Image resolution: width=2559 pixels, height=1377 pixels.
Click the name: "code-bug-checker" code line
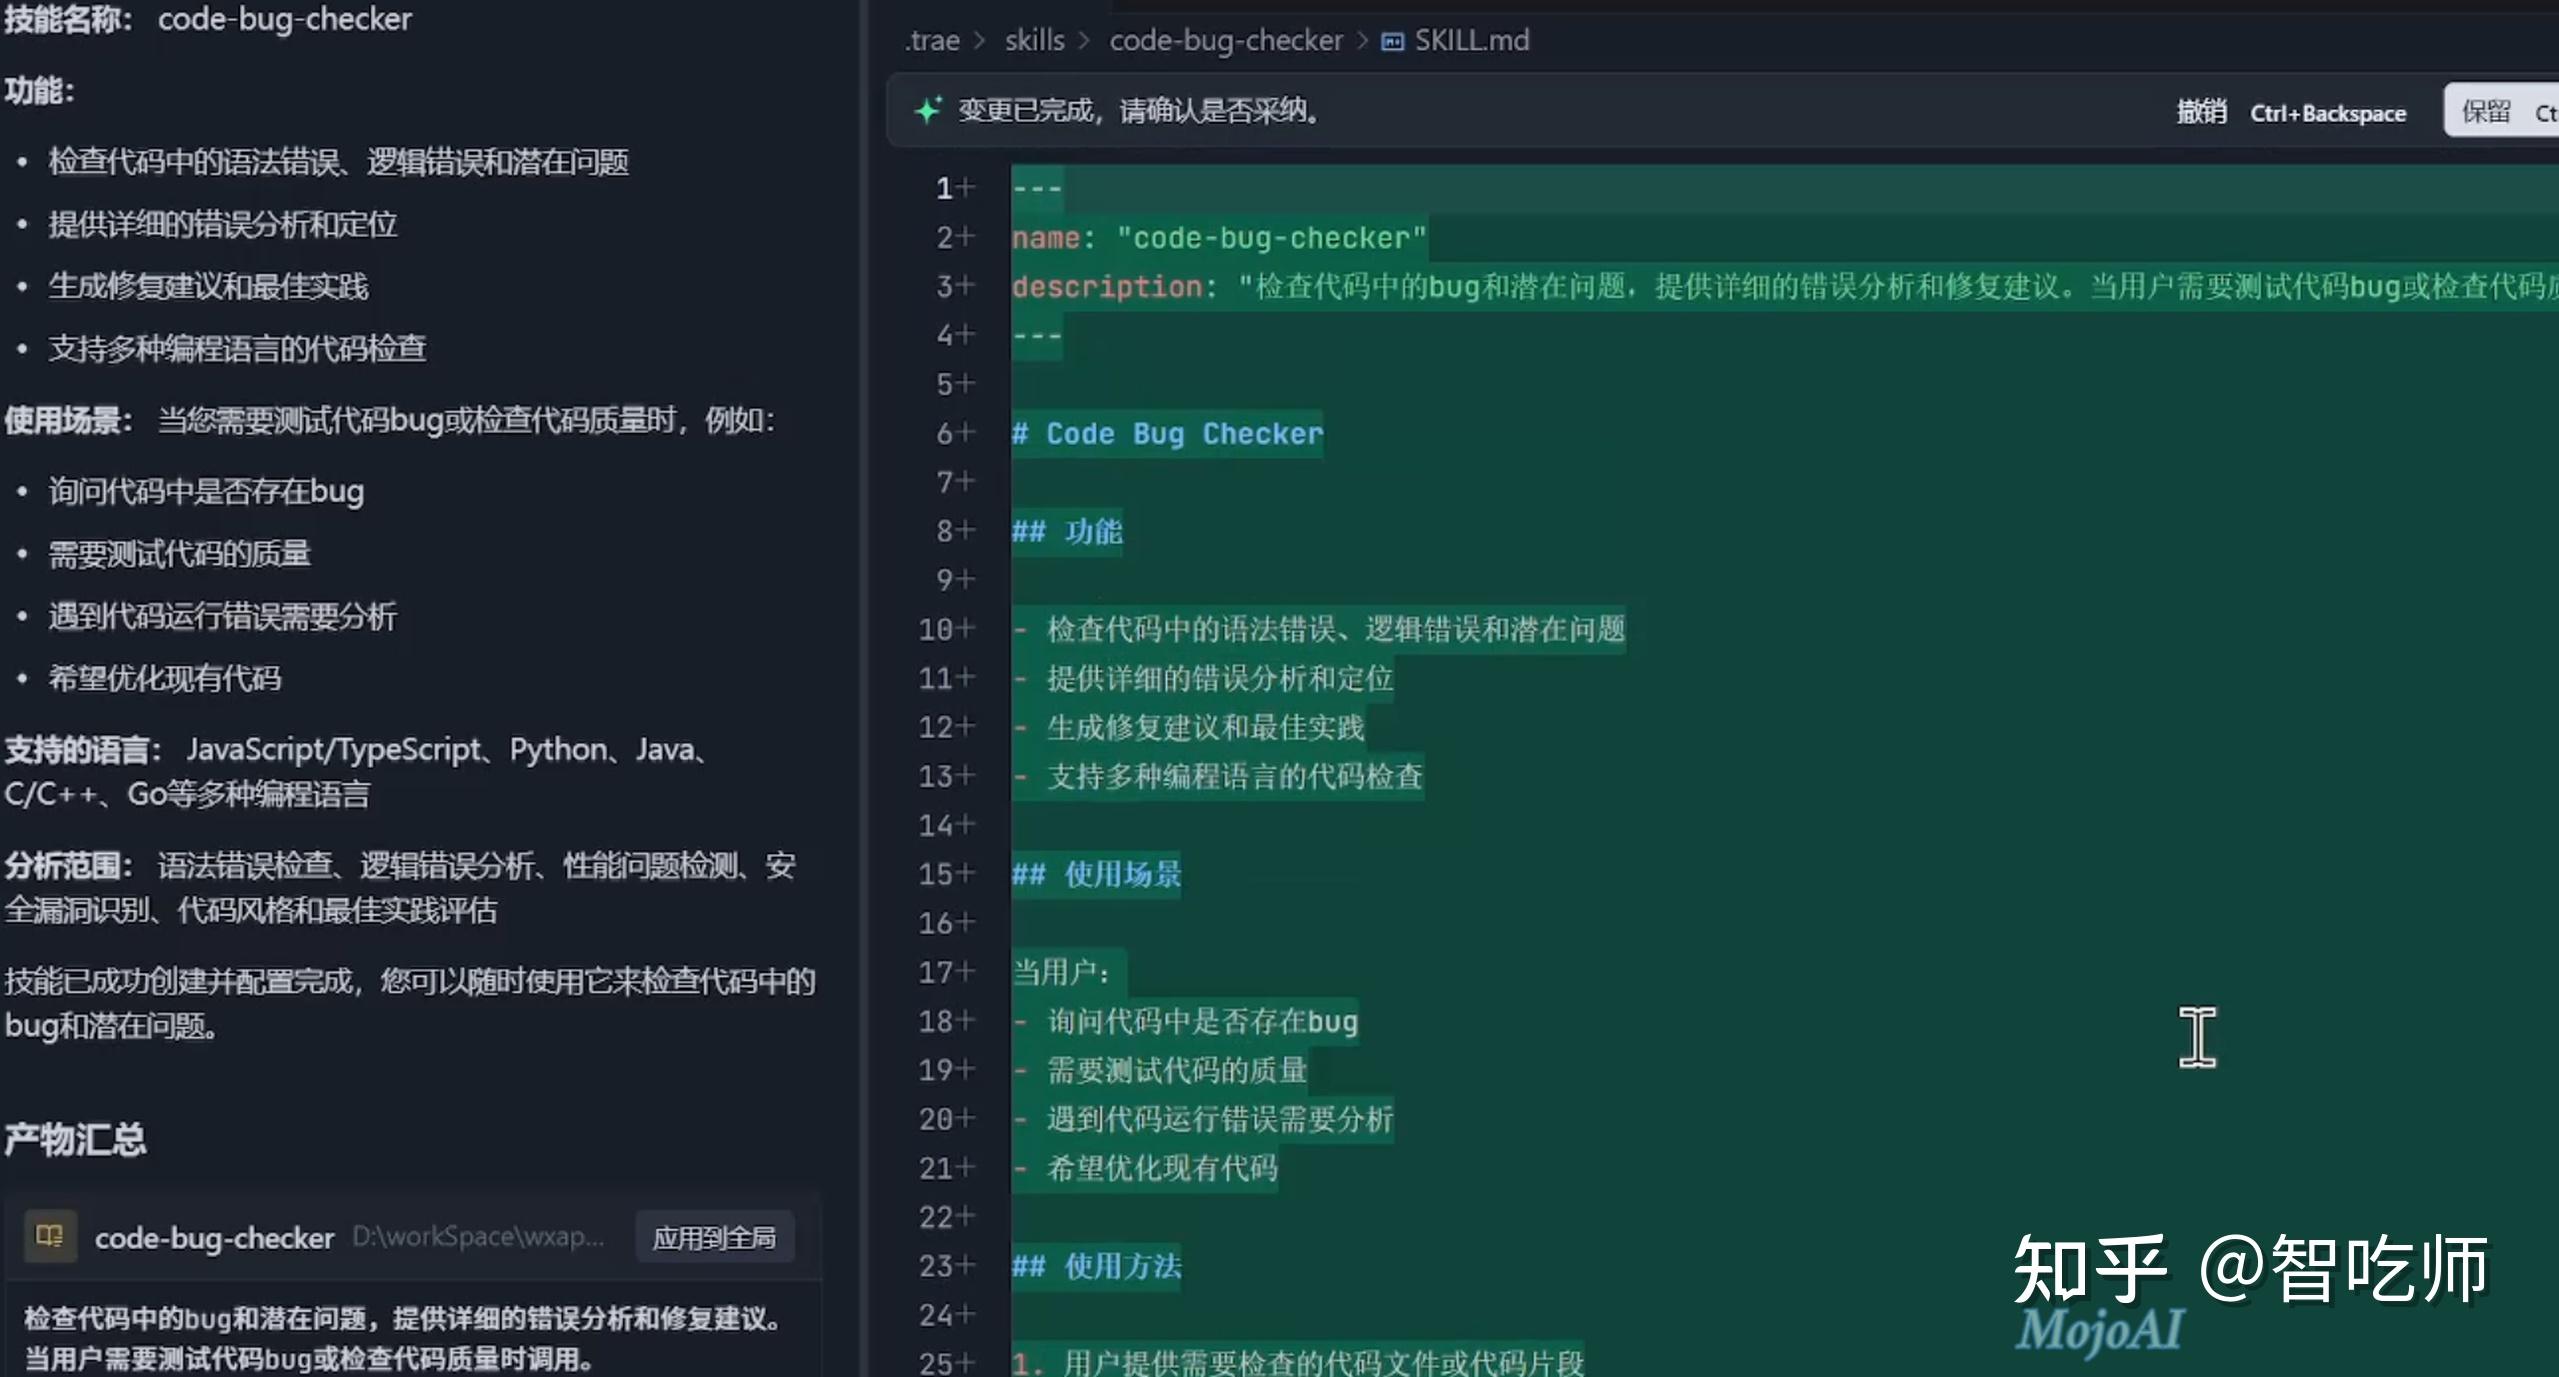(x=1219, y=238)
